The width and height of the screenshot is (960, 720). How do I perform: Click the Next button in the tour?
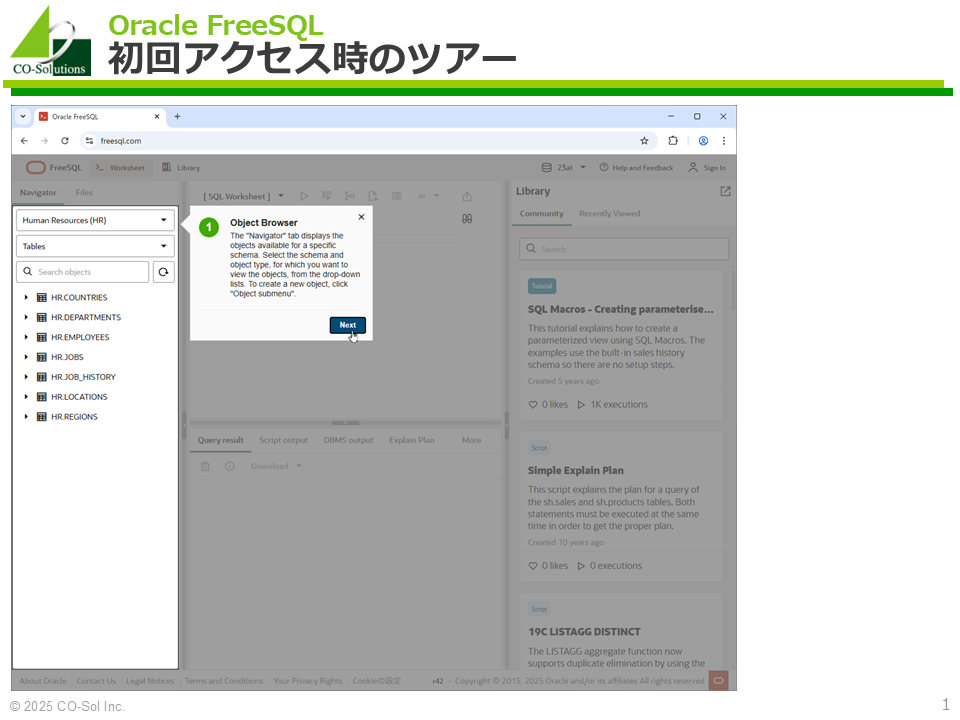347,325
